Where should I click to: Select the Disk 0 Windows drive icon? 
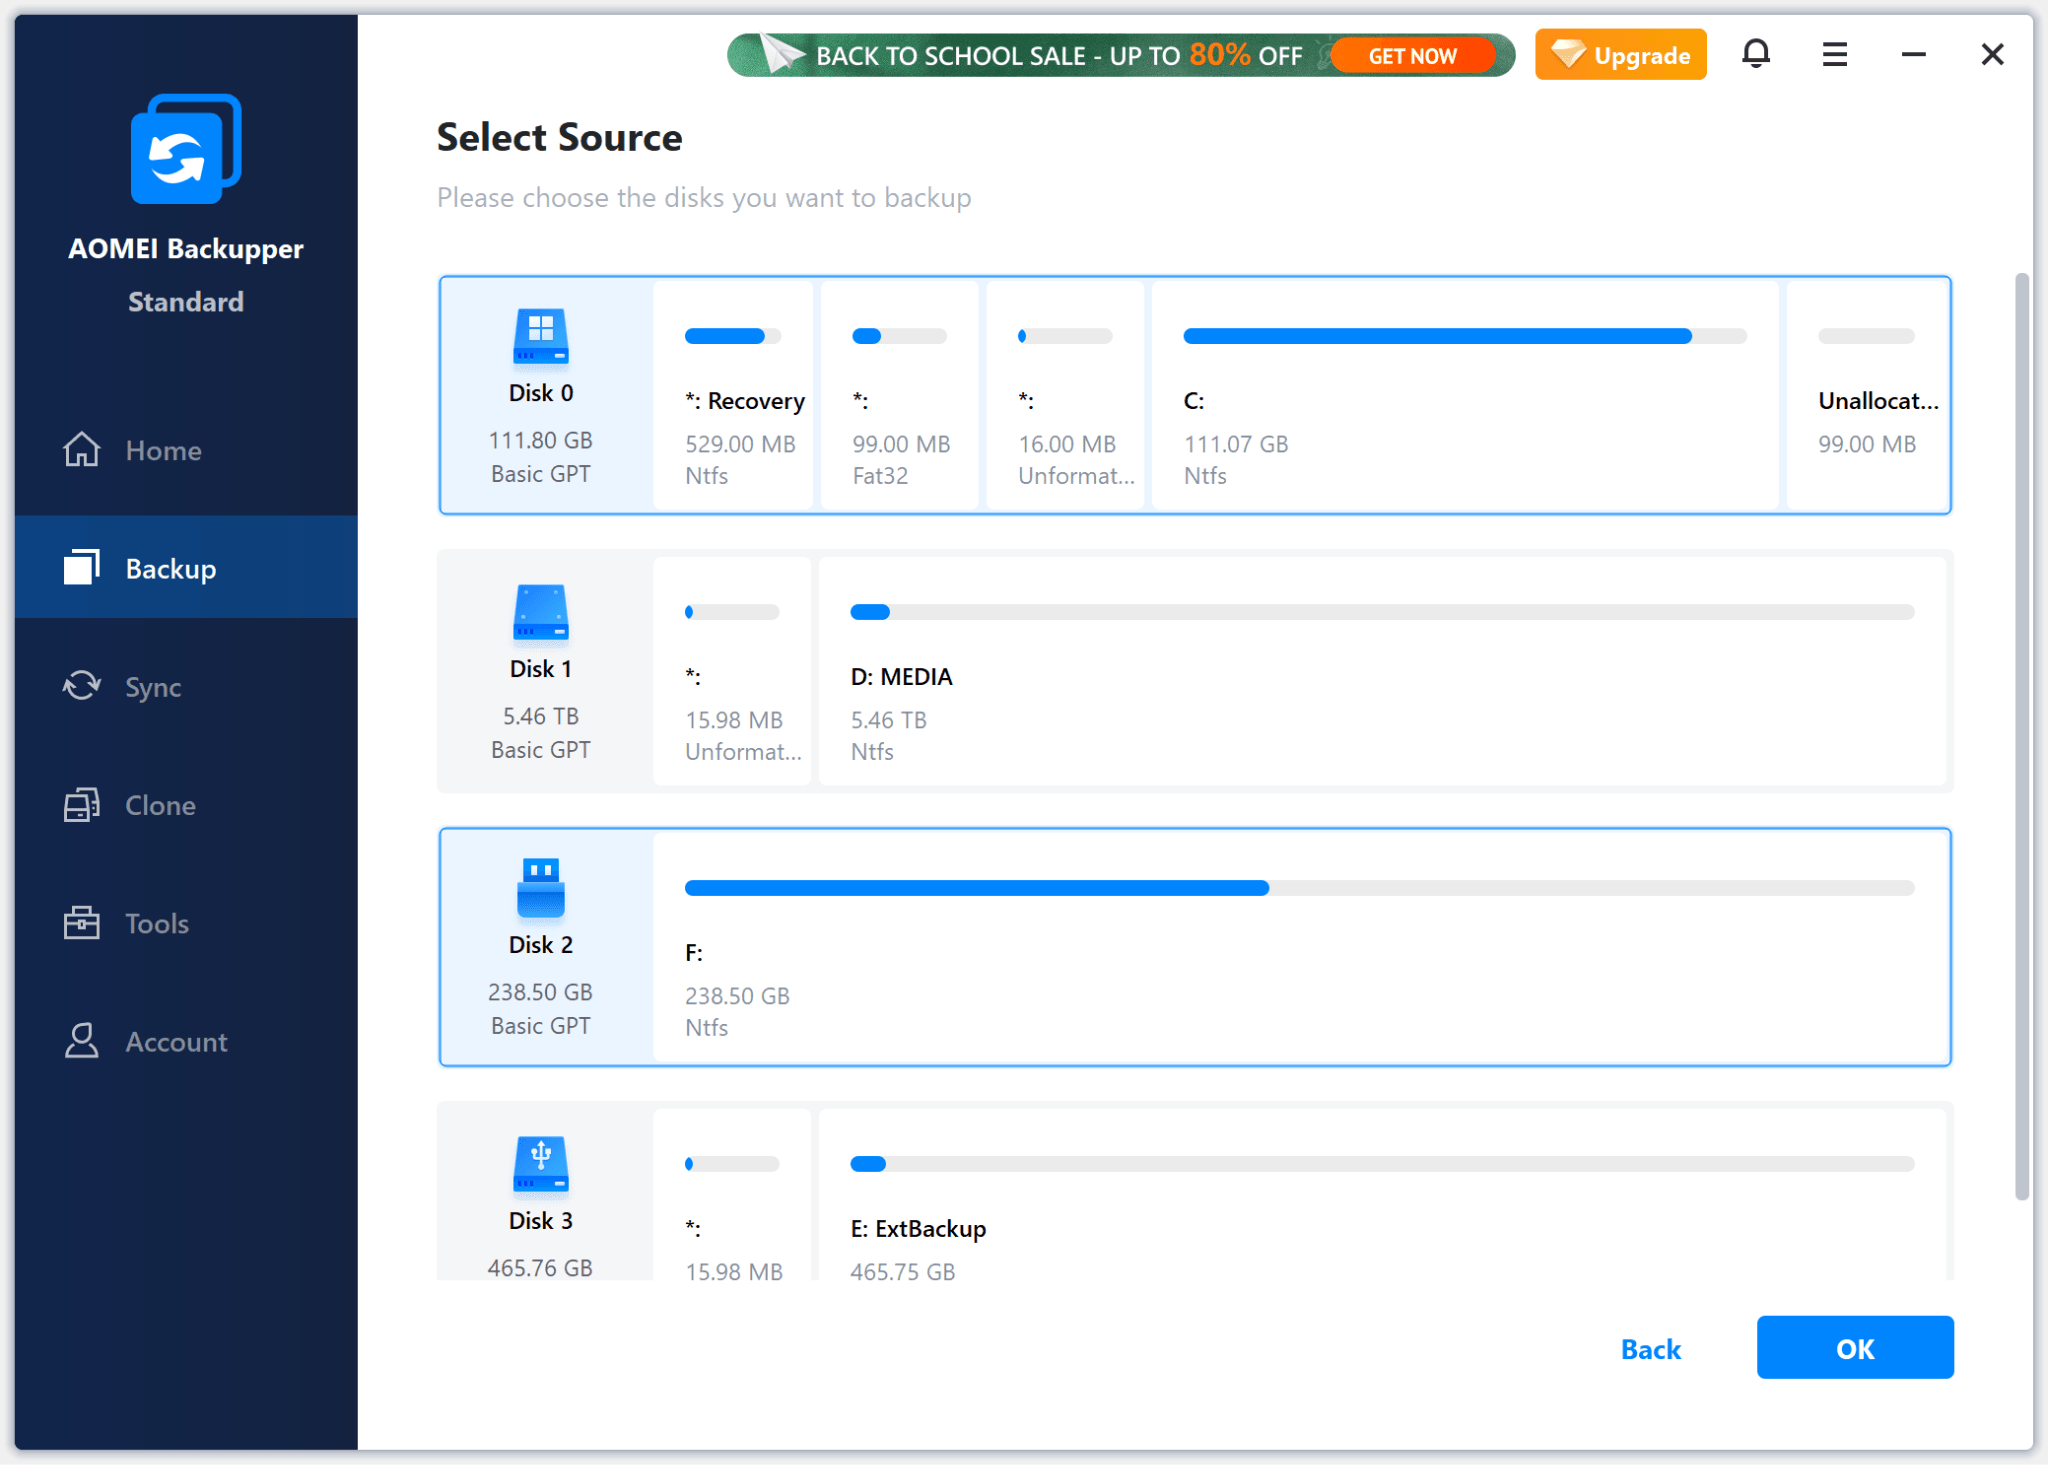point(541,337)
